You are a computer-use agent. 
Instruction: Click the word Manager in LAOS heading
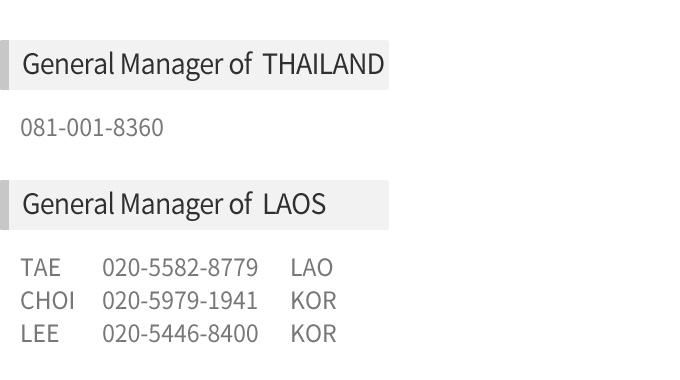coord(171,205)
